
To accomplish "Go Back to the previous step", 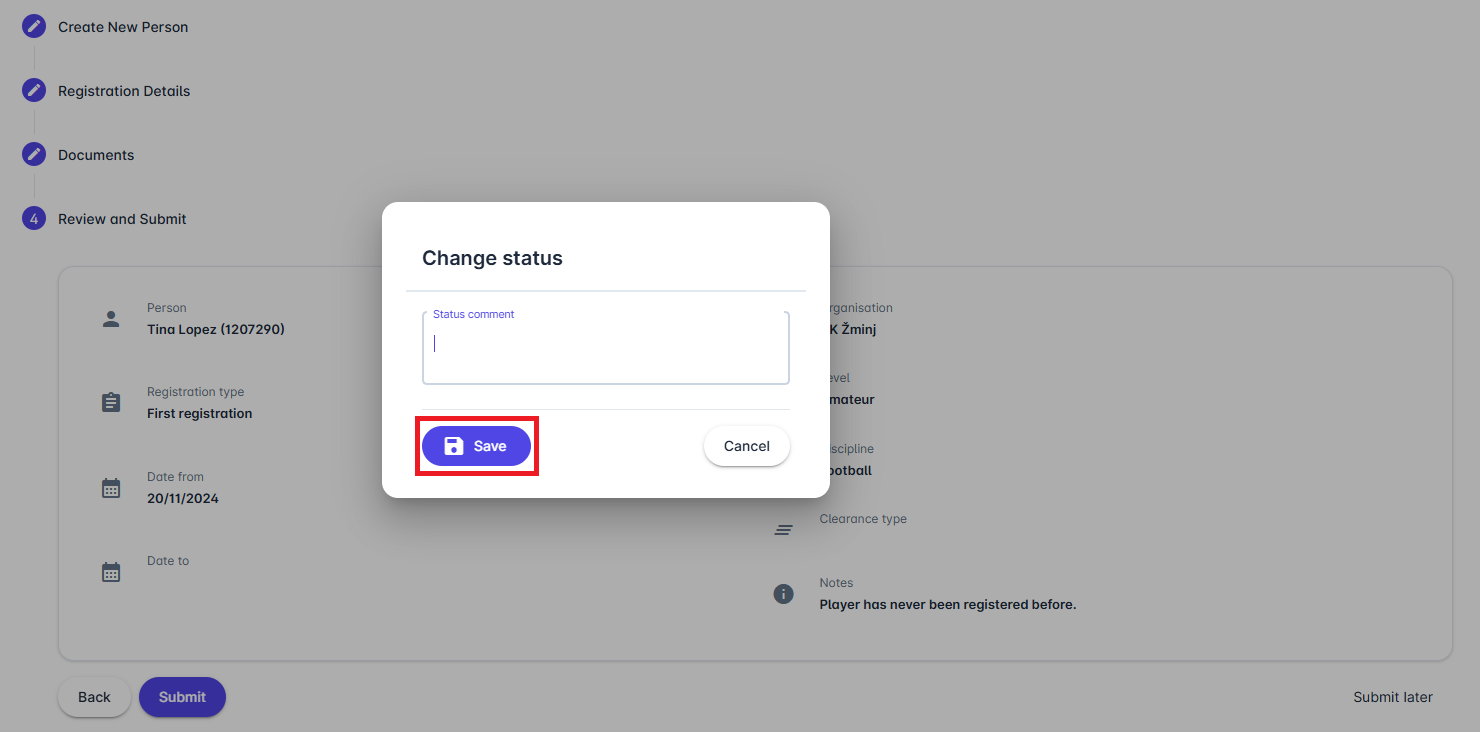I will click(x=94, y=697).
